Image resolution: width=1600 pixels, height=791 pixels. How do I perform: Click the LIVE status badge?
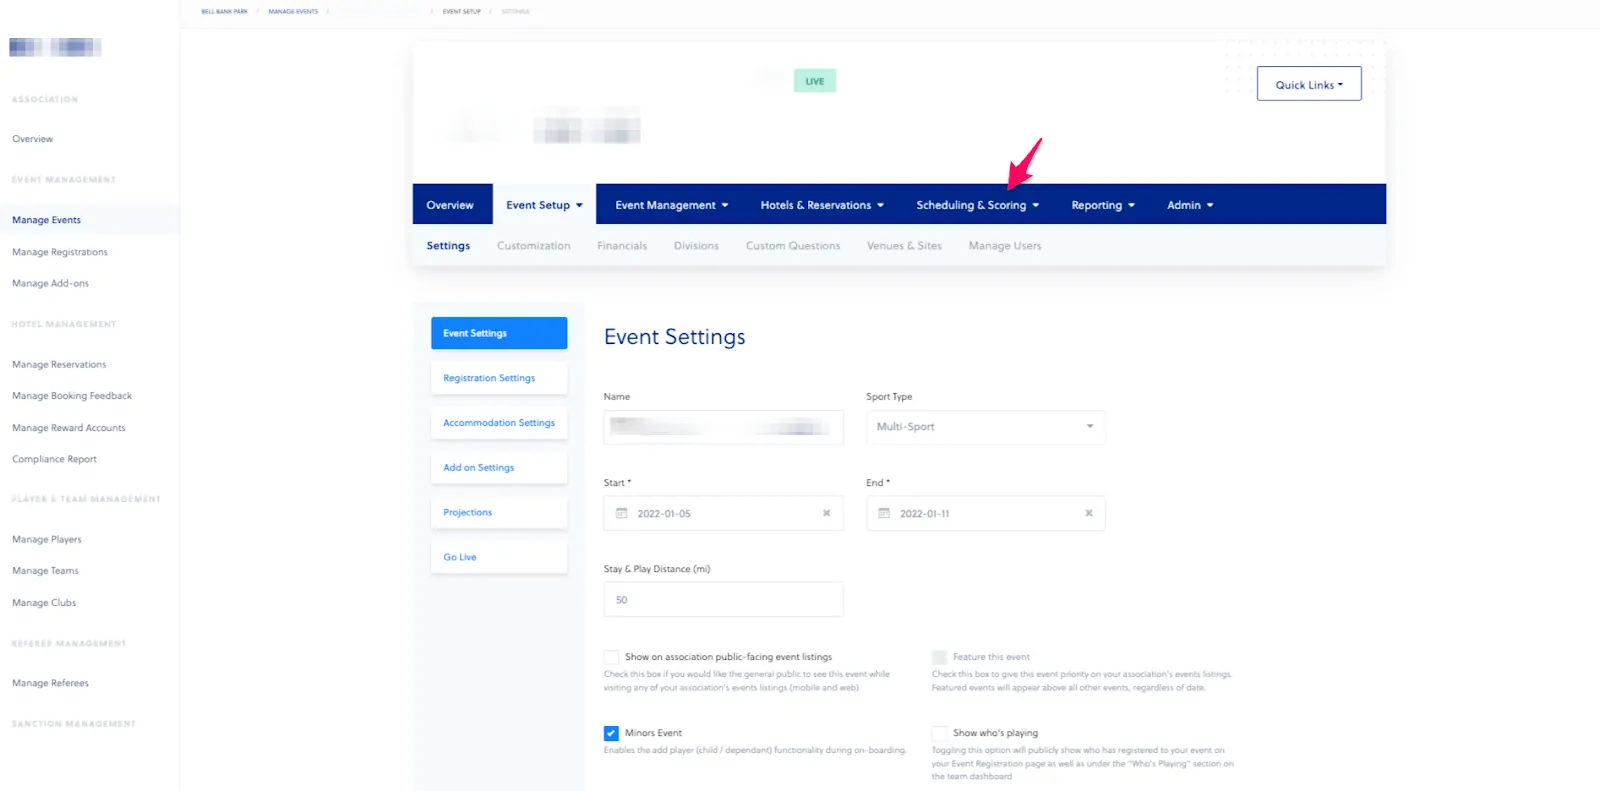pos(815,81)
